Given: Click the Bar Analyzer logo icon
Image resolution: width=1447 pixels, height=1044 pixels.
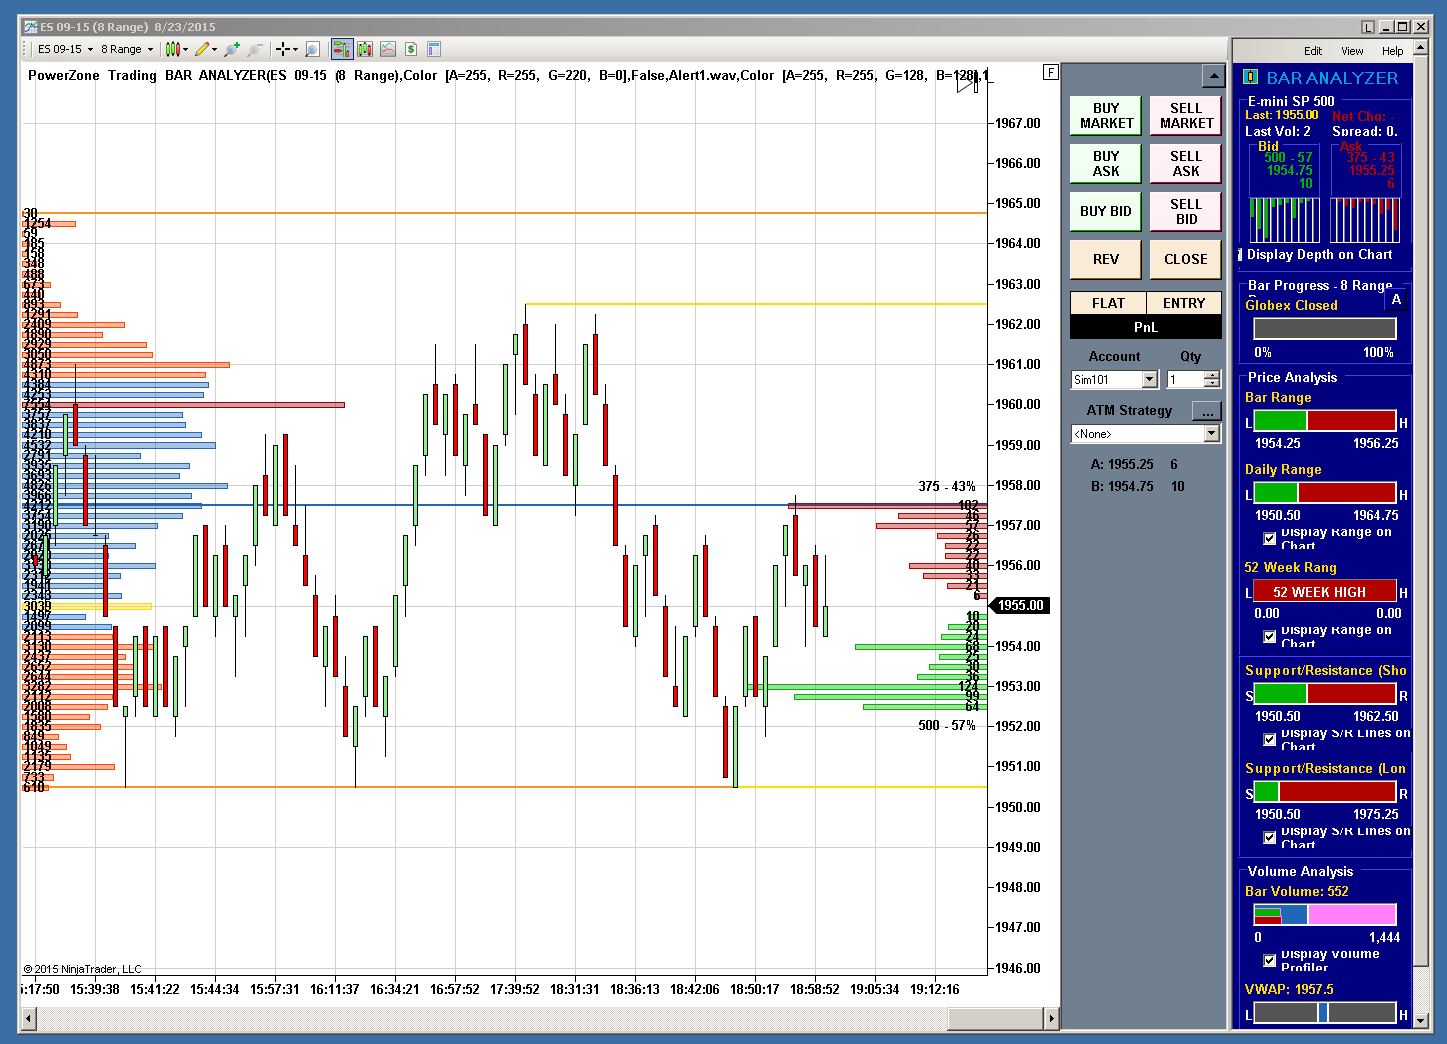Looking at the screenshot, I should point(1250,77).
